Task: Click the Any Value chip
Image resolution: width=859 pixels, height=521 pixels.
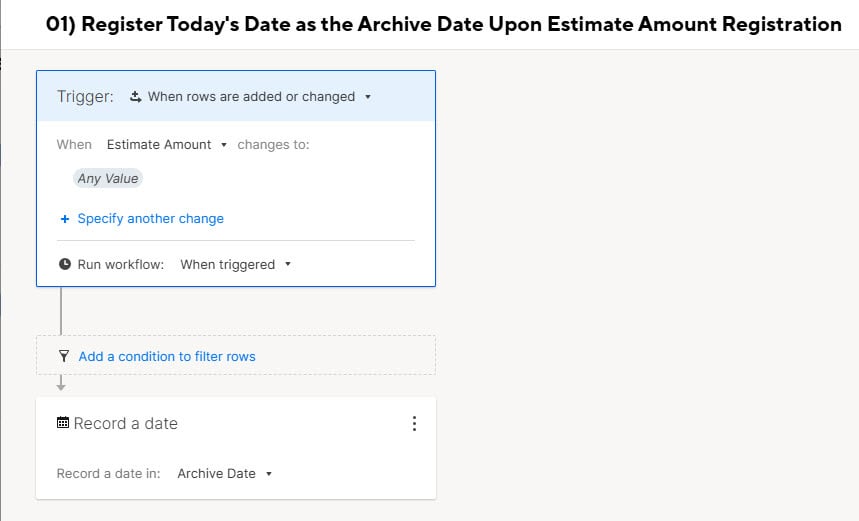Action: (108, 179)
